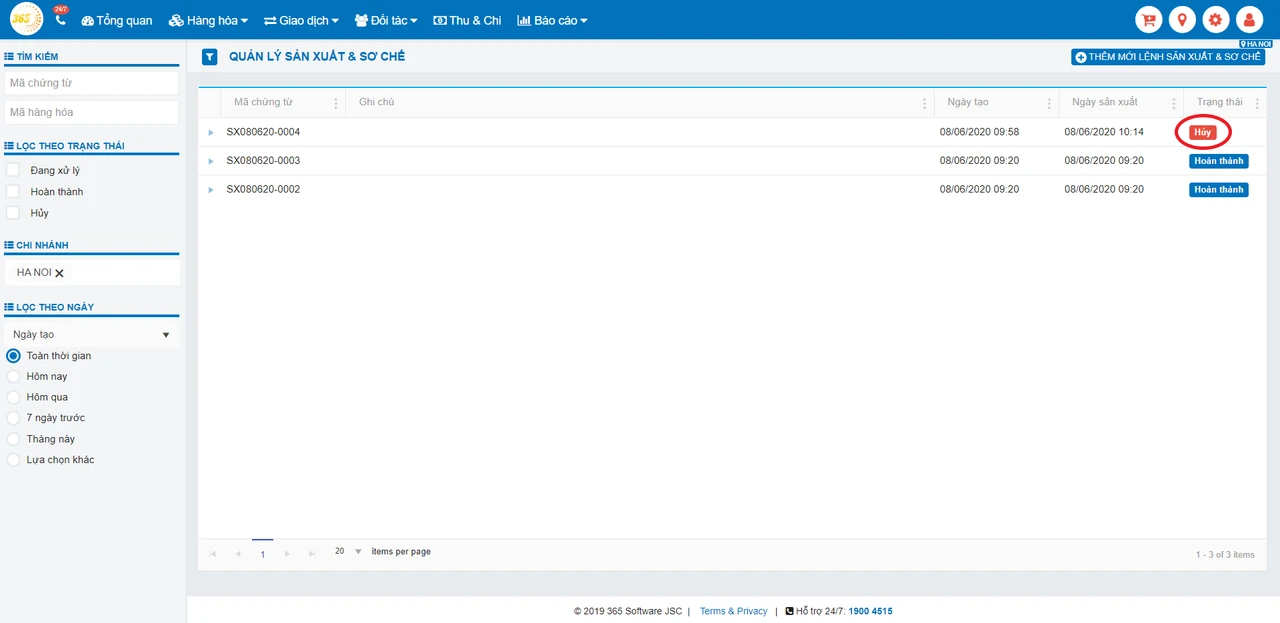Open the Ngày tạo date type dropdown
Viewport: 1280px width, 623px height.
92,334
